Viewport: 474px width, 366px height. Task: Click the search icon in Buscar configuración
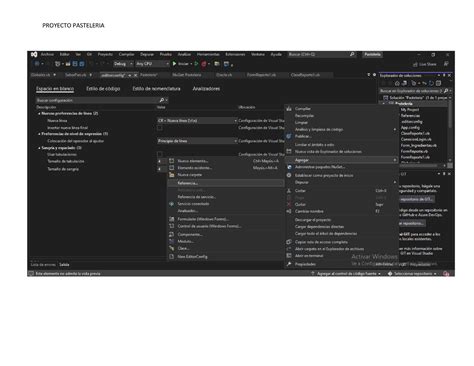(162, 100)
